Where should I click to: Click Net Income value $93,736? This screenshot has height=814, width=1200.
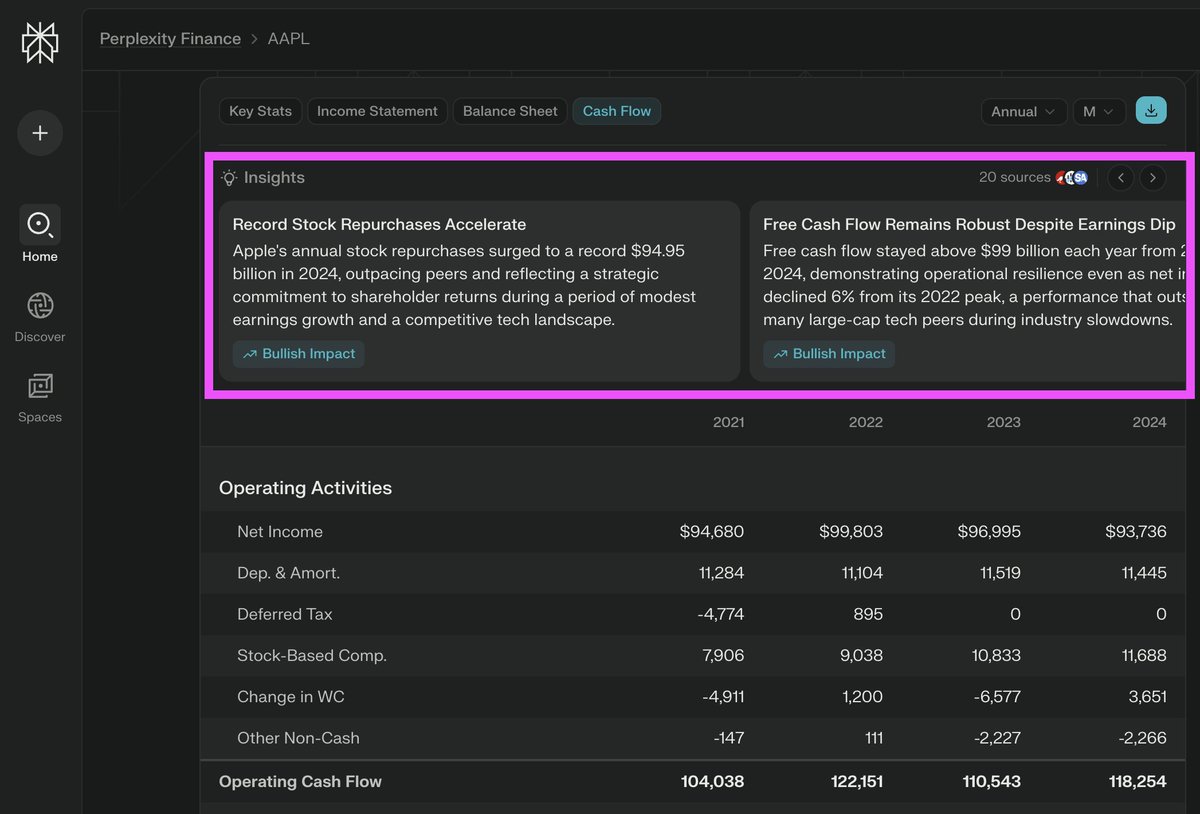(1136, 532)
